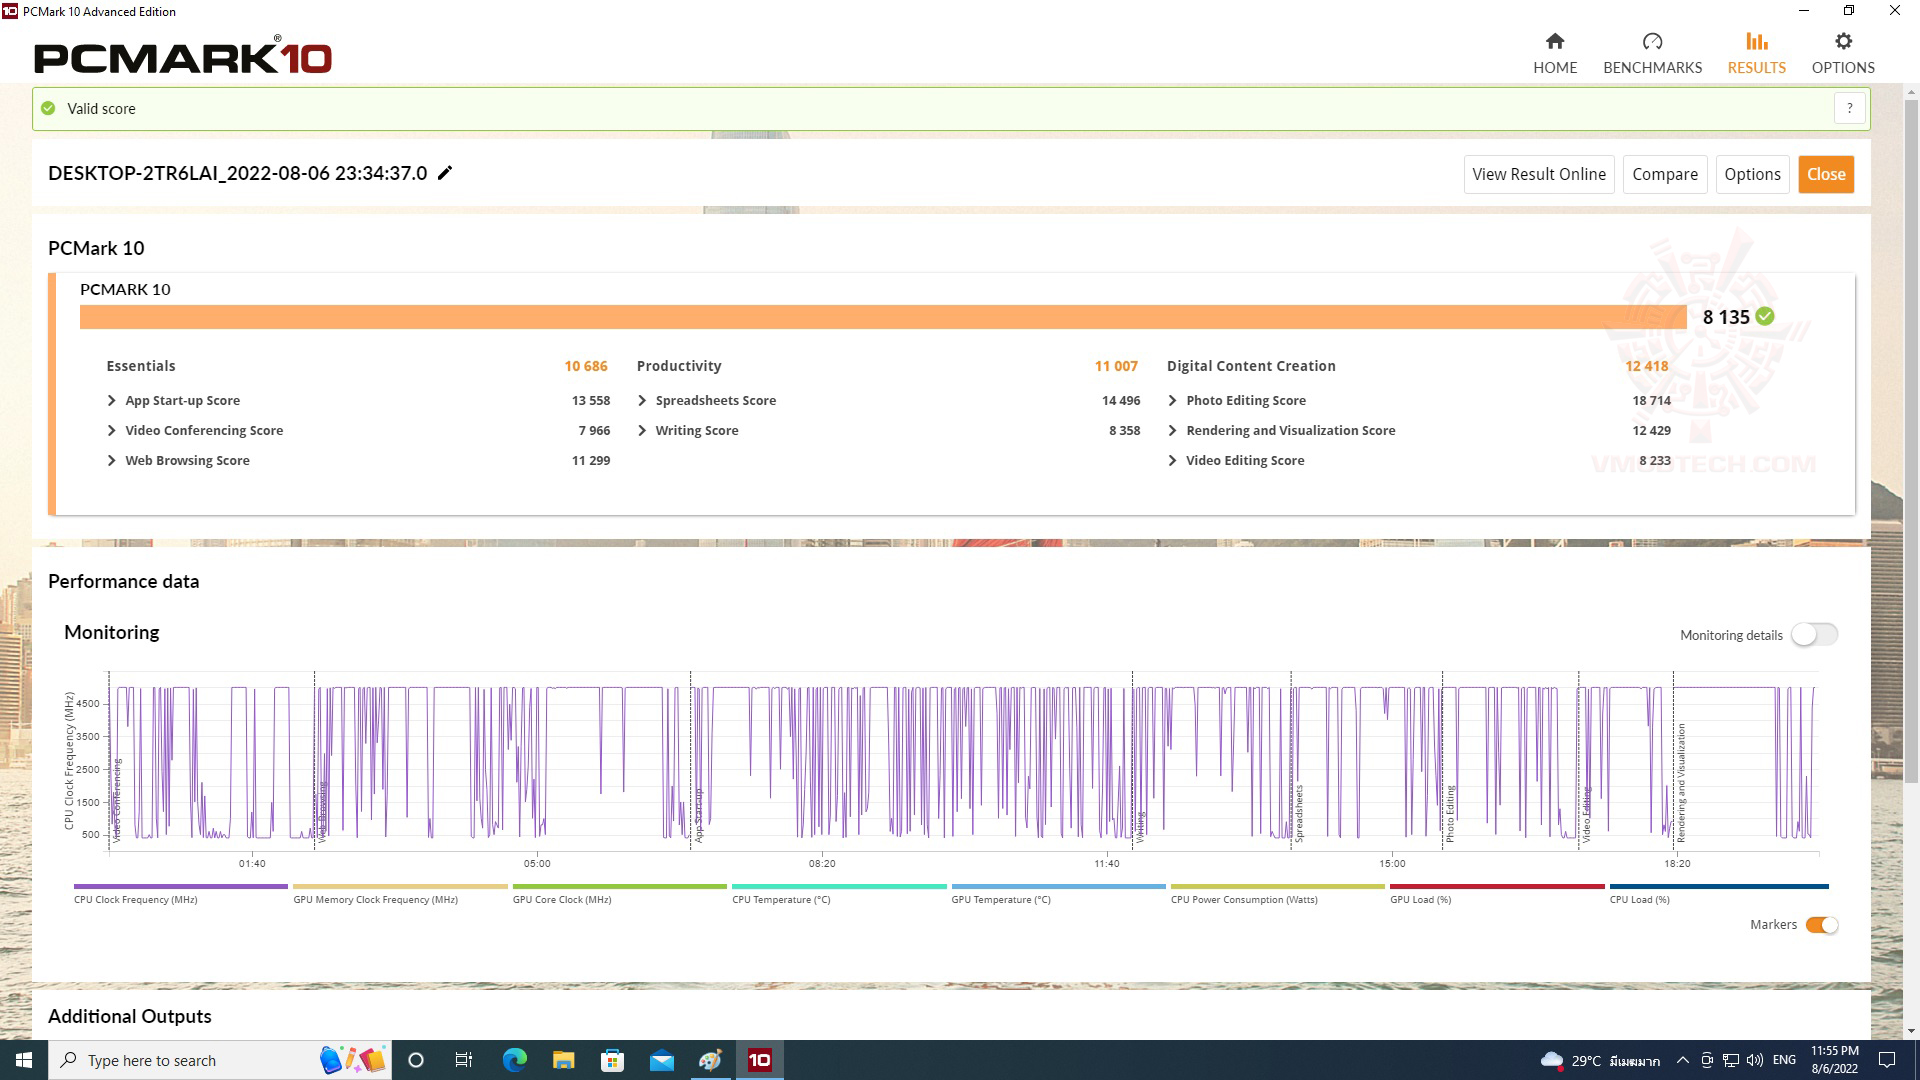
Task: Launch Microsoft Edge from taskbar
Action: click(514, 1060)
